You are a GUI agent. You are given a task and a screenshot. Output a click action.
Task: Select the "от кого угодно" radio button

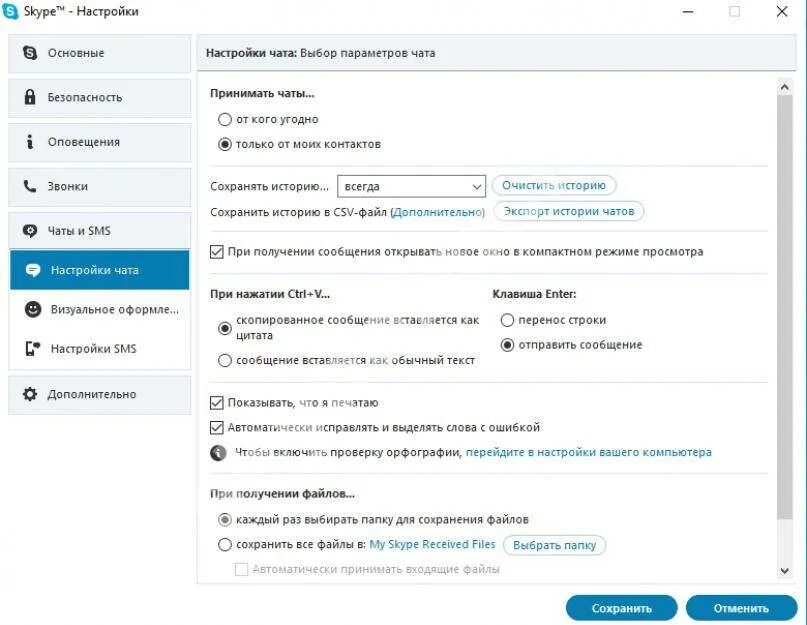pos(225,119)
